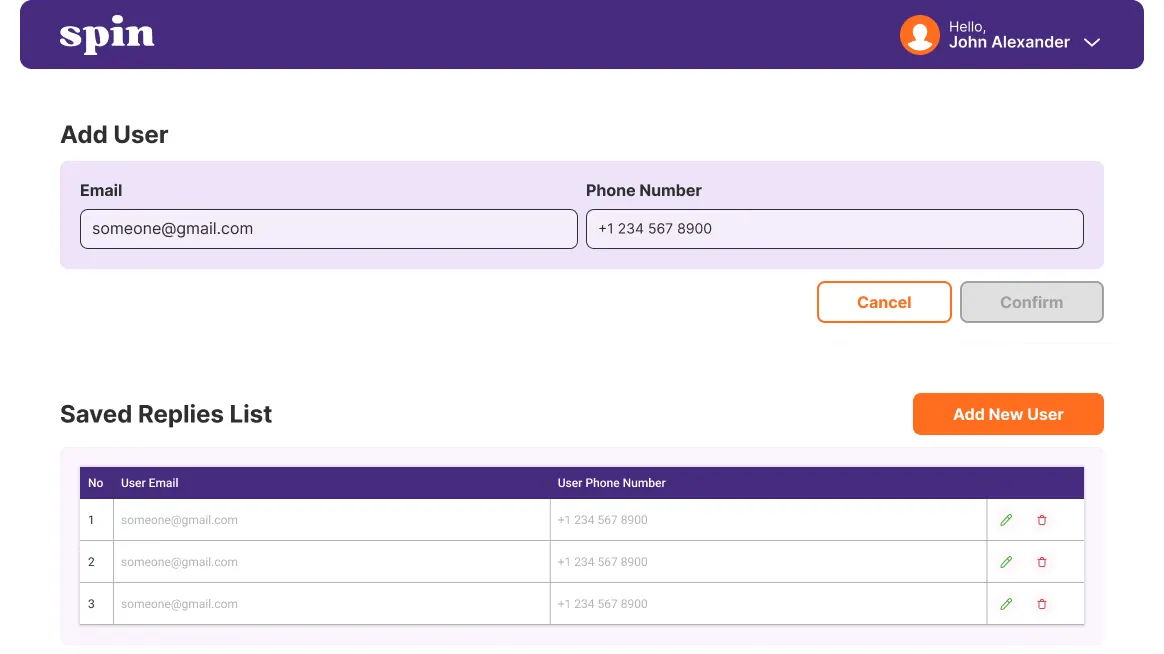Screen dimensions: 1164x654
Task: Select the phone number cell in row 1
Action: [768, 520]
